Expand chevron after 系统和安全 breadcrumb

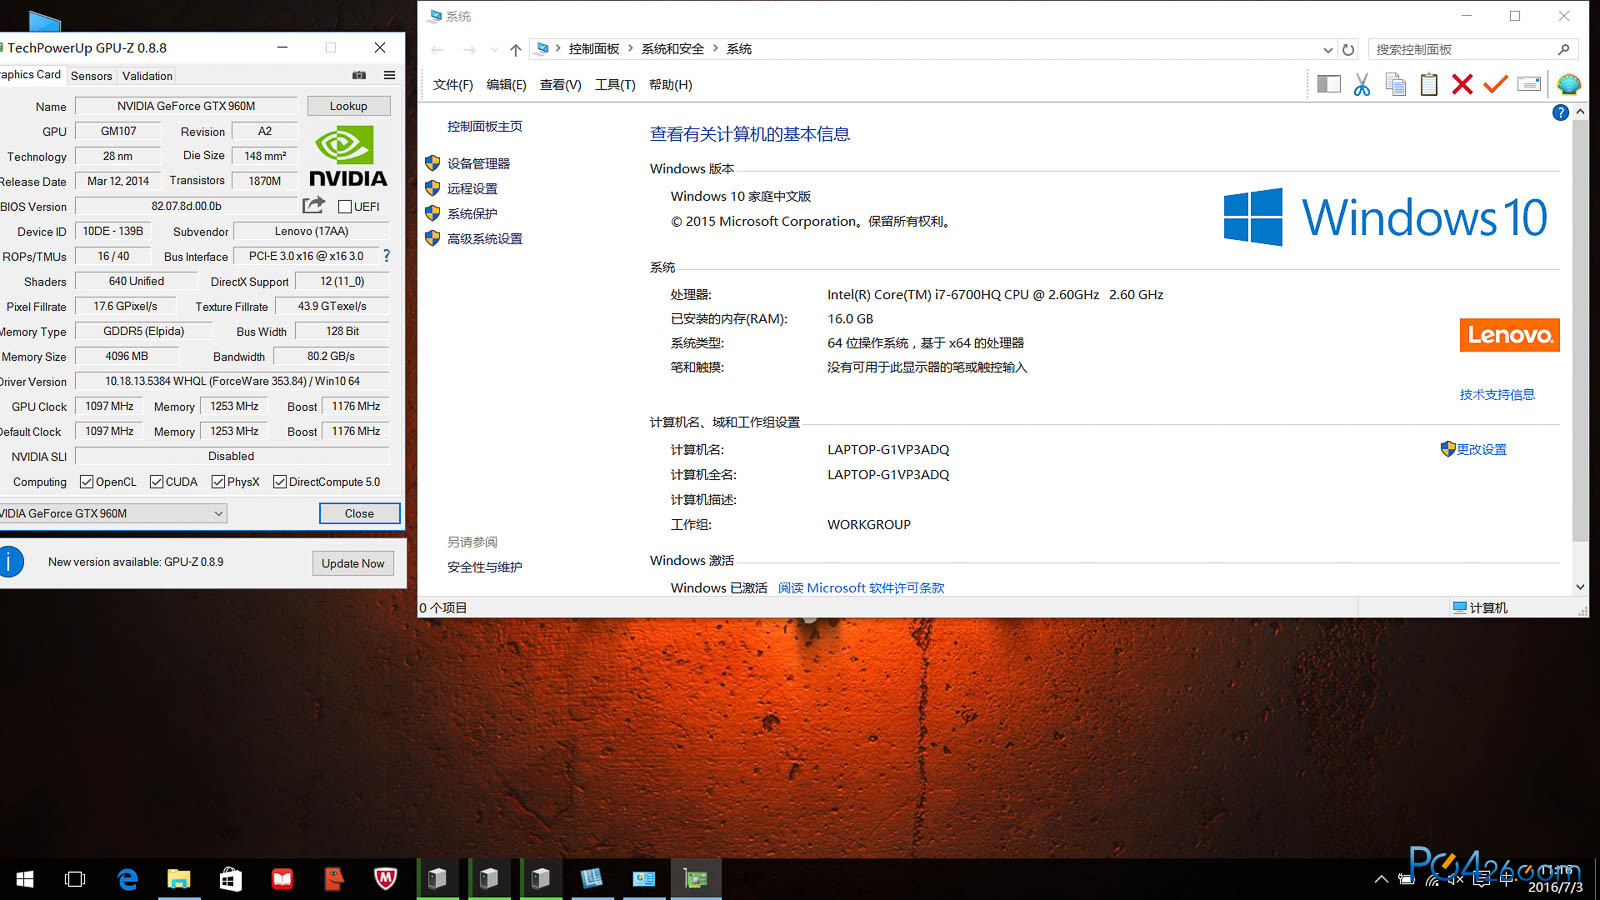coord(715,48)
